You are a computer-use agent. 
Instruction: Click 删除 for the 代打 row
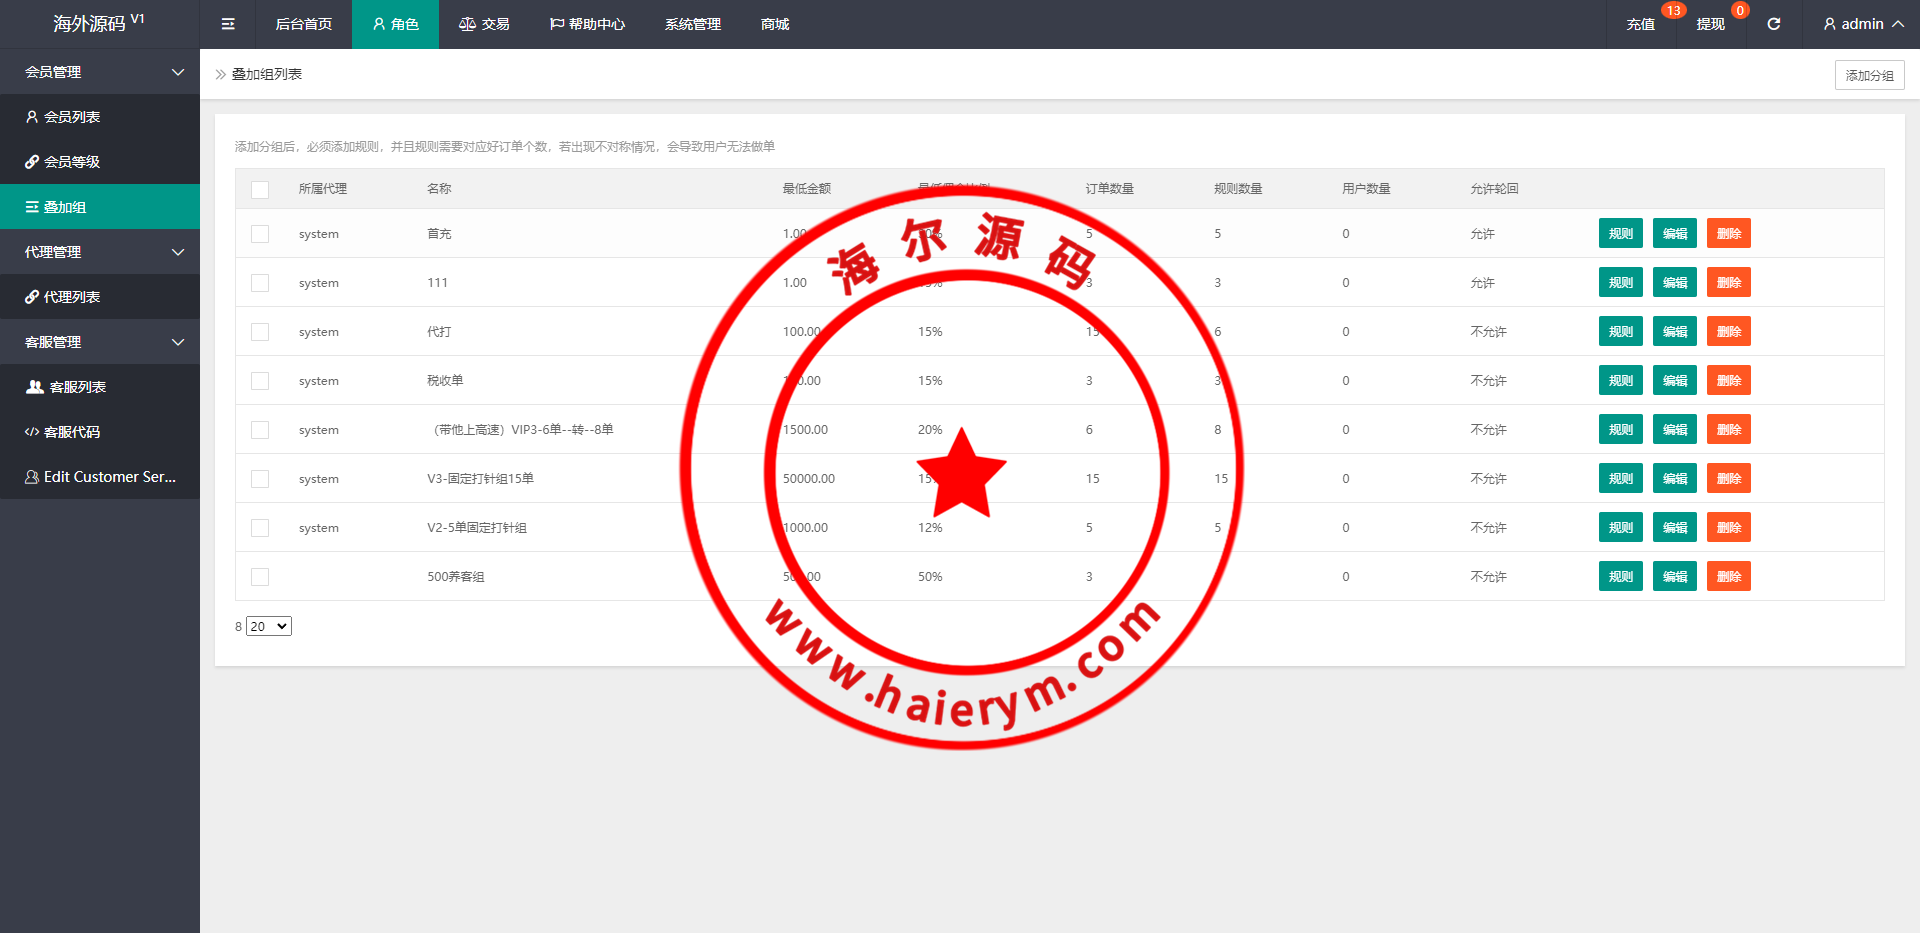pyautogui.click(x=1728, y=332)
